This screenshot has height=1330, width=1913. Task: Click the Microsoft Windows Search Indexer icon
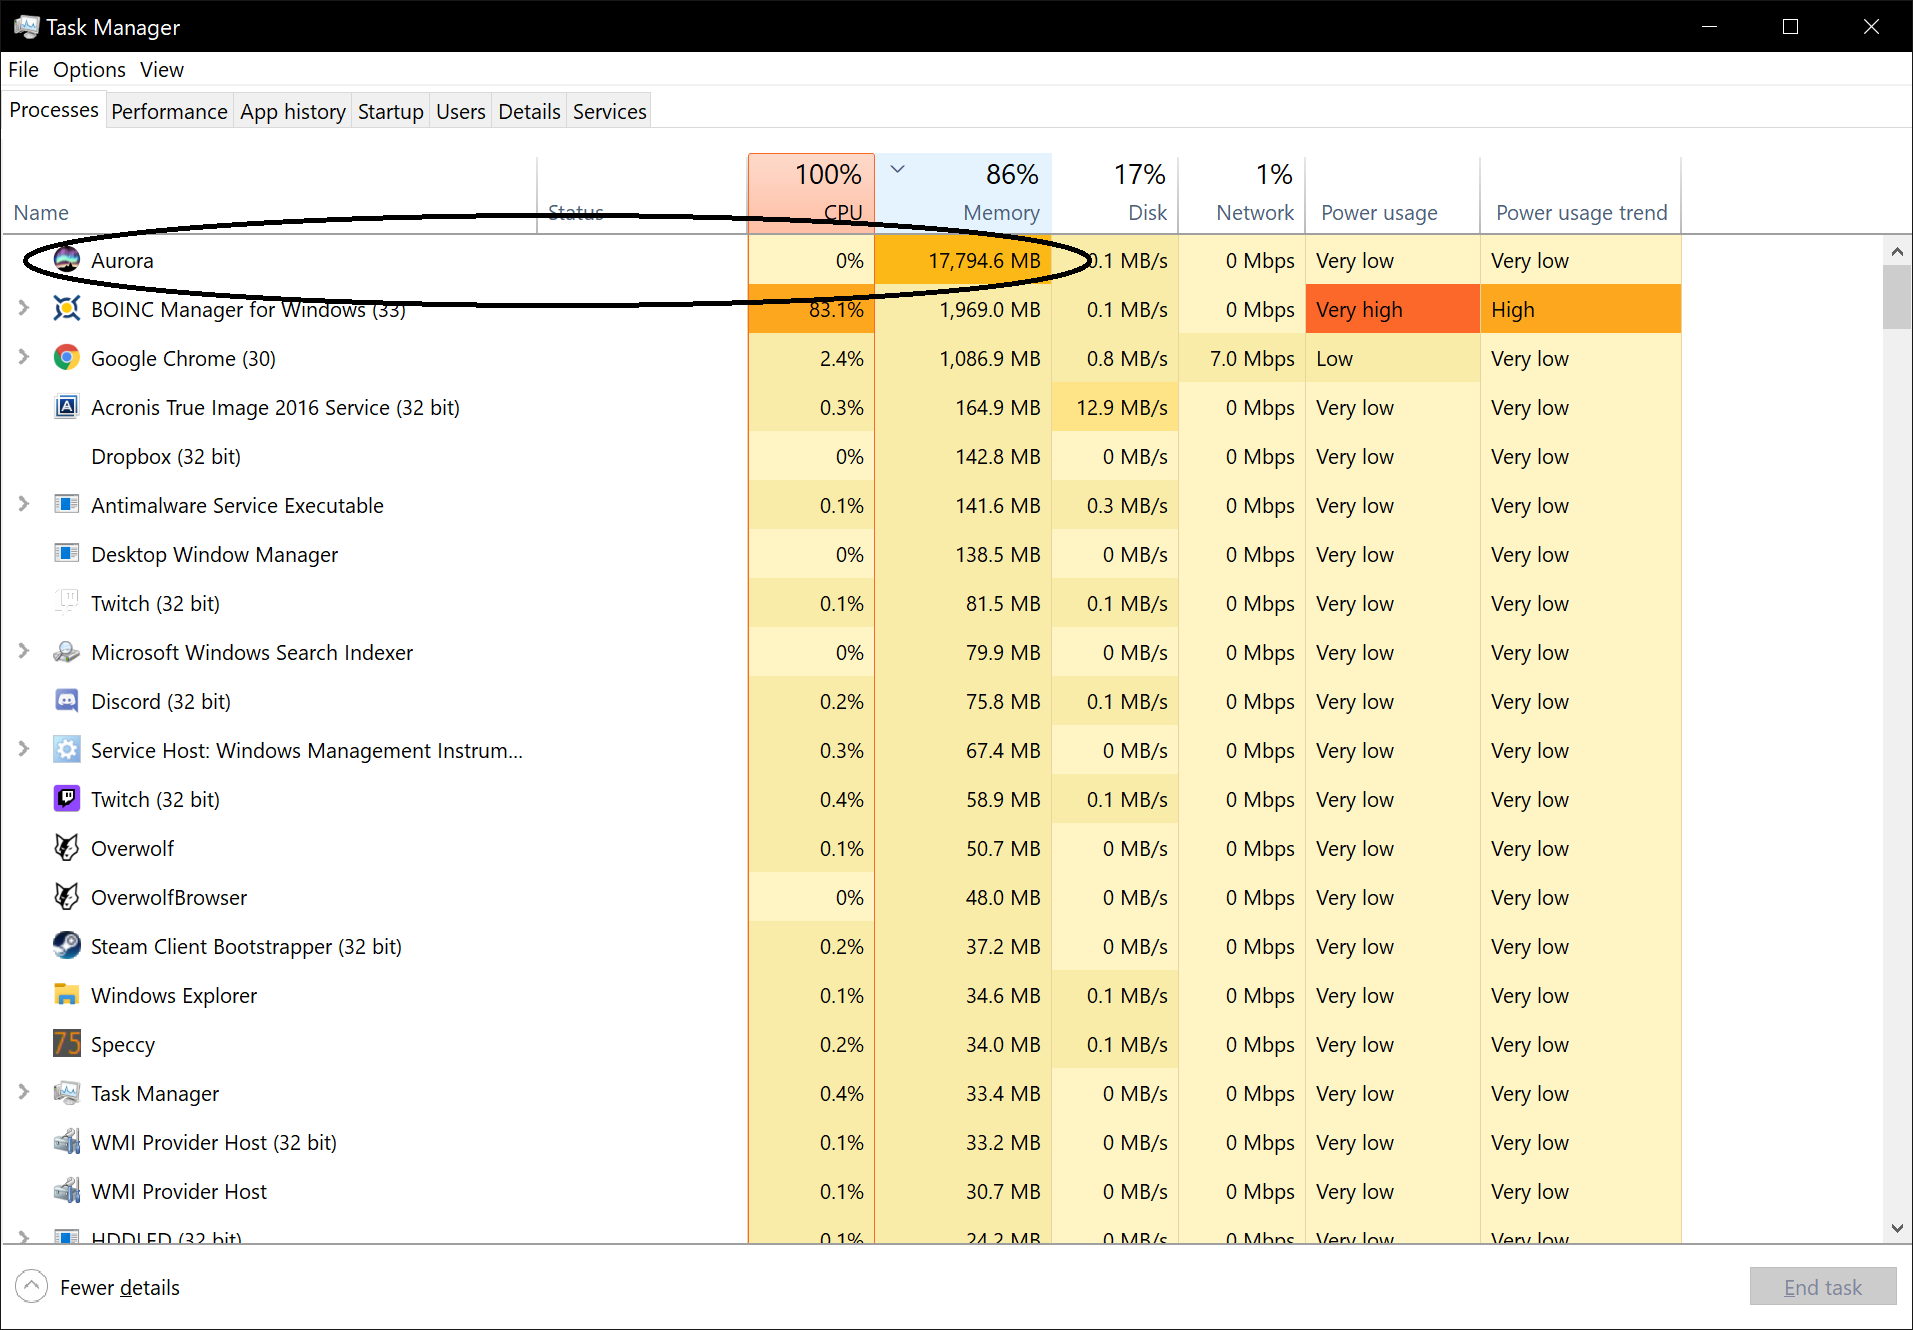click(67, 652)
